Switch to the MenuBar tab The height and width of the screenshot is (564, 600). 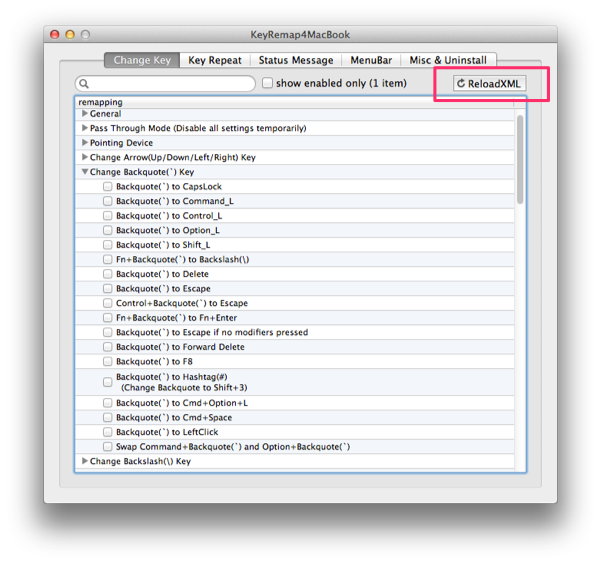tap(371, 60)
